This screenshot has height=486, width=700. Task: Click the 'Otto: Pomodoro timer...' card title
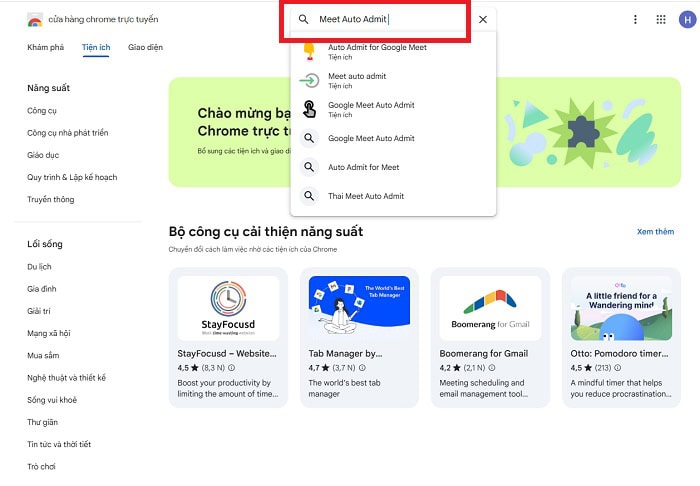pos(619,353)
